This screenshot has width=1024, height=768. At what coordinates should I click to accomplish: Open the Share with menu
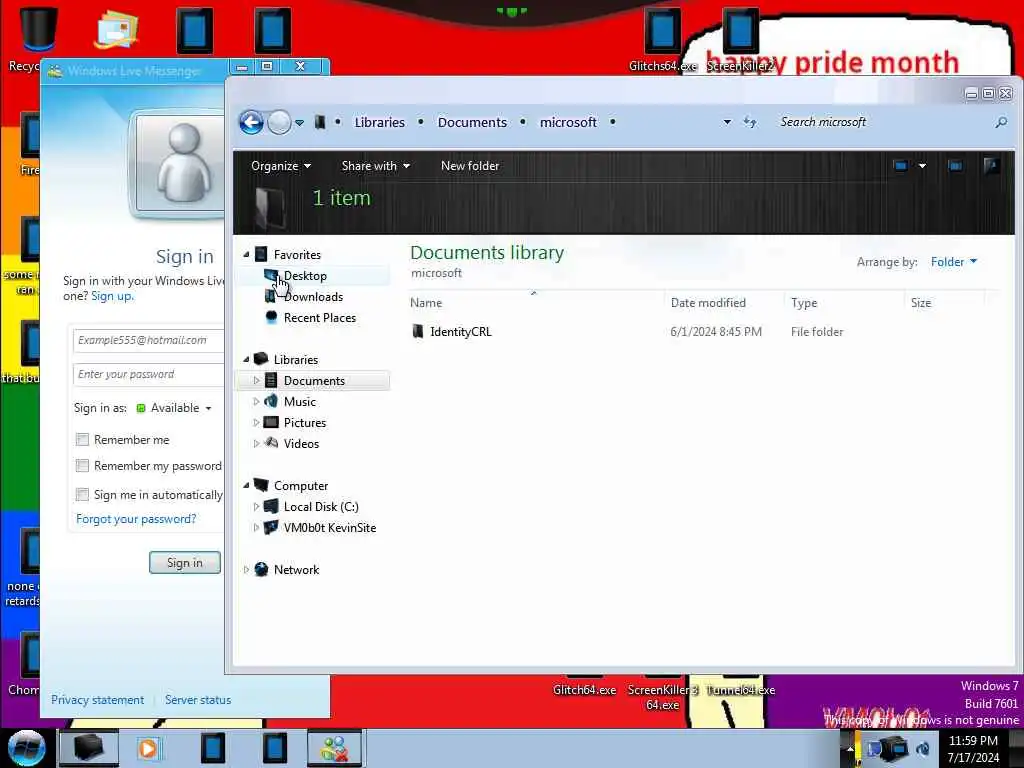[376, 166]
